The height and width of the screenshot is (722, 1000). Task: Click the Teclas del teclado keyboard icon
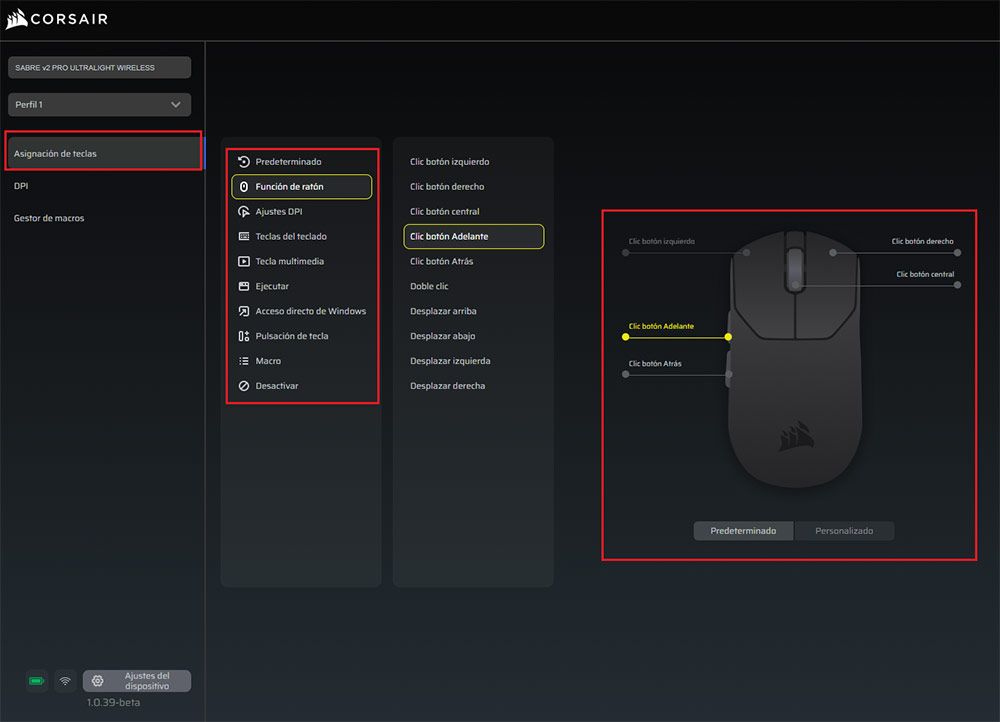click(244, 237)
